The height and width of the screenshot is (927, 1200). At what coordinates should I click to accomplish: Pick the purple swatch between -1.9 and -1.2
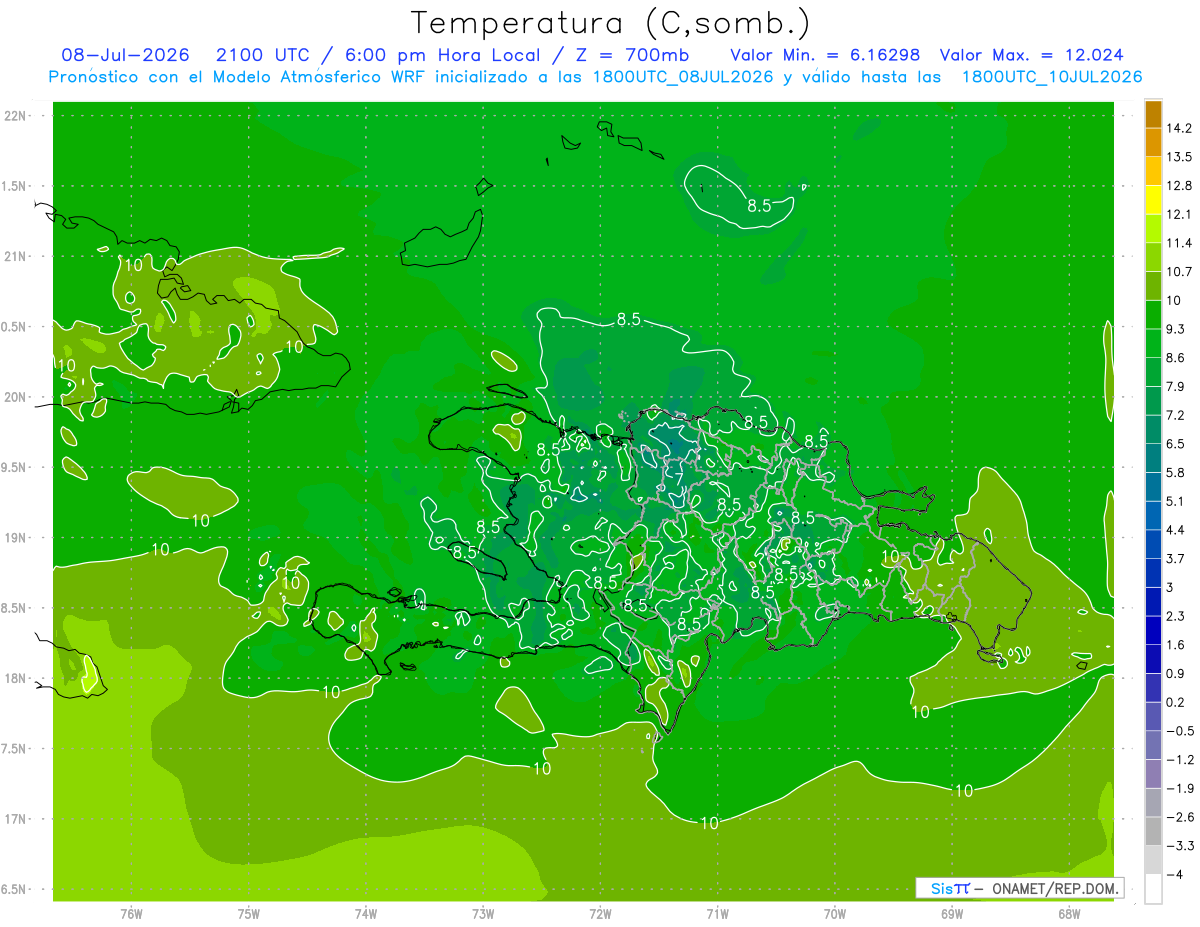(1153, 774)
